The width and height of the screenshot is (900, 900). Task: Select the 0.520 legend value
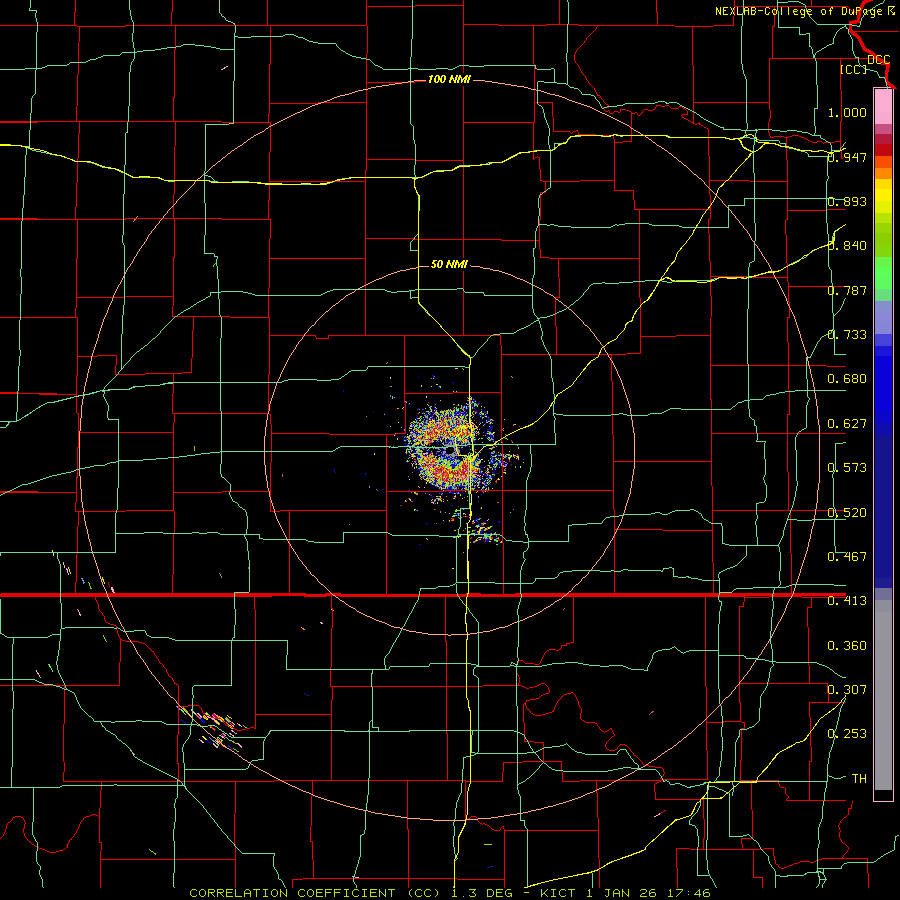pos(847,513)
